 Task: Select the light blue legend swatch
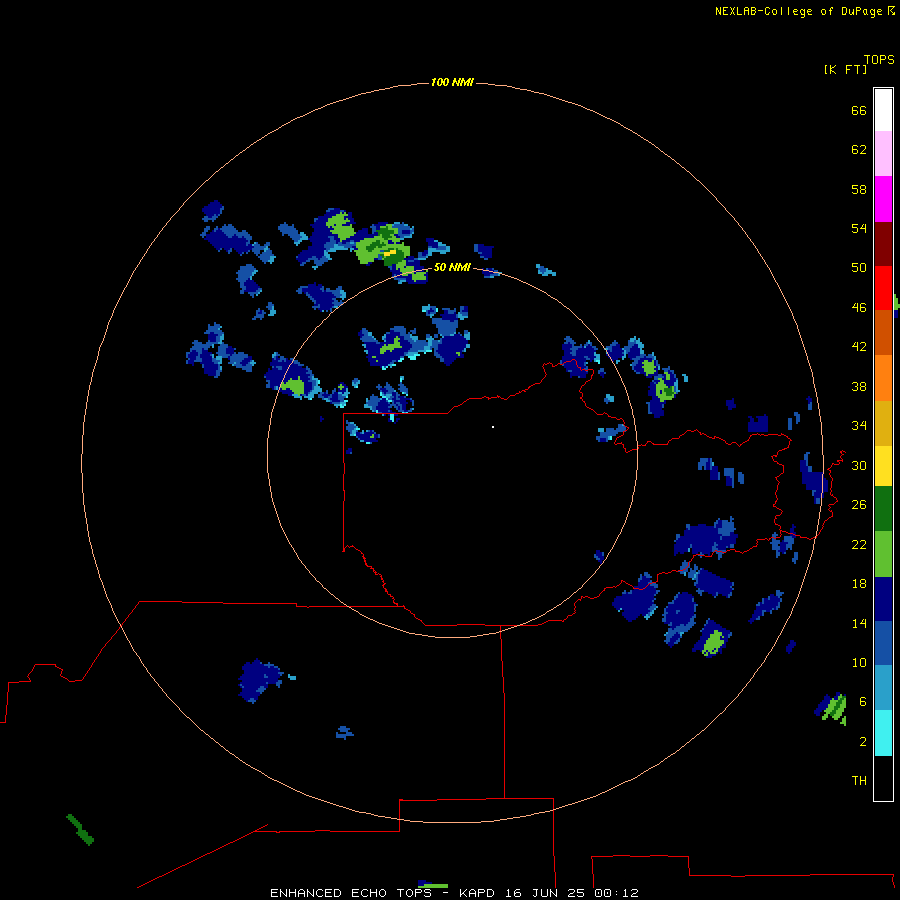[x=883, y=688]
